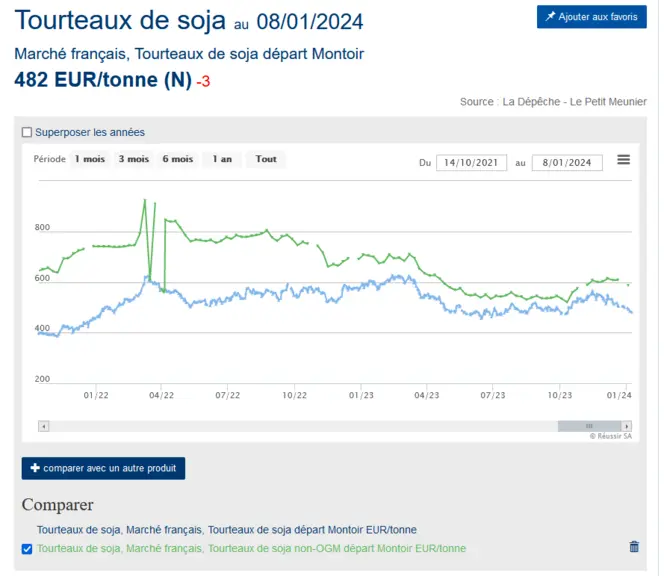Uncheck the non-OGM soja series checkbox

pos(27,549)
